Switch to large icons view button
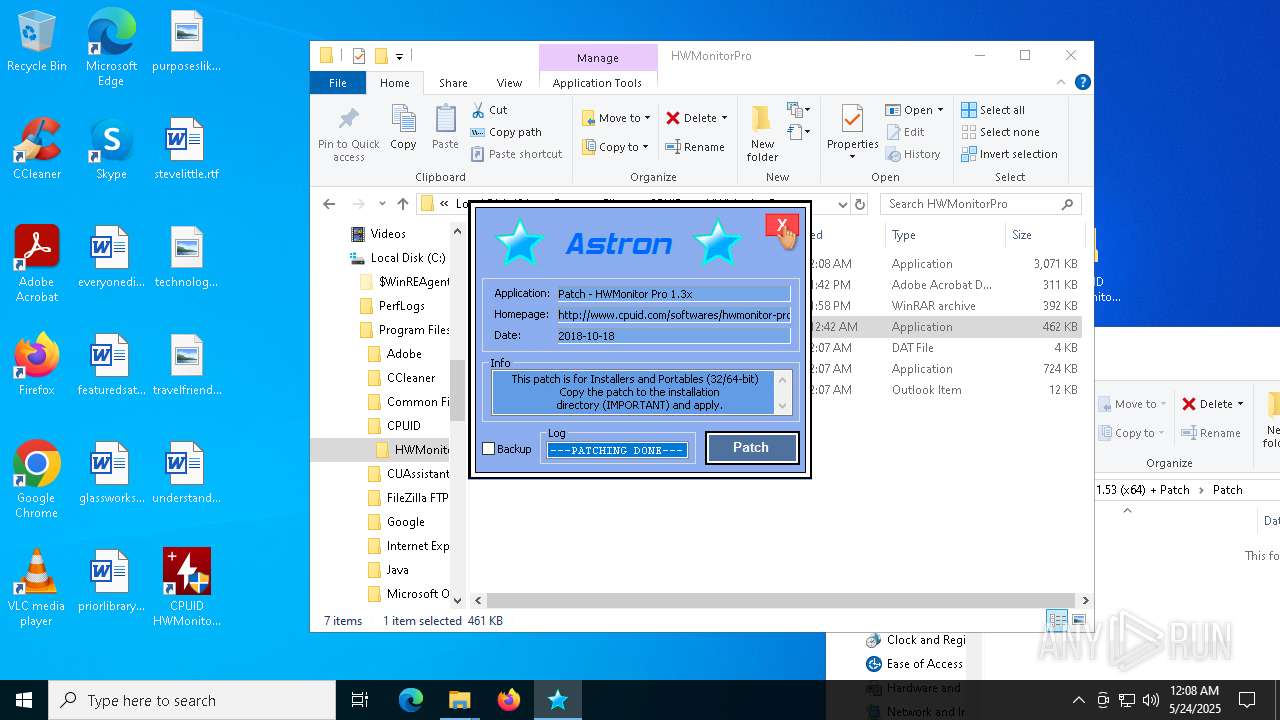Screen dimensions: 1280x720 click(x=1079, y=620)
